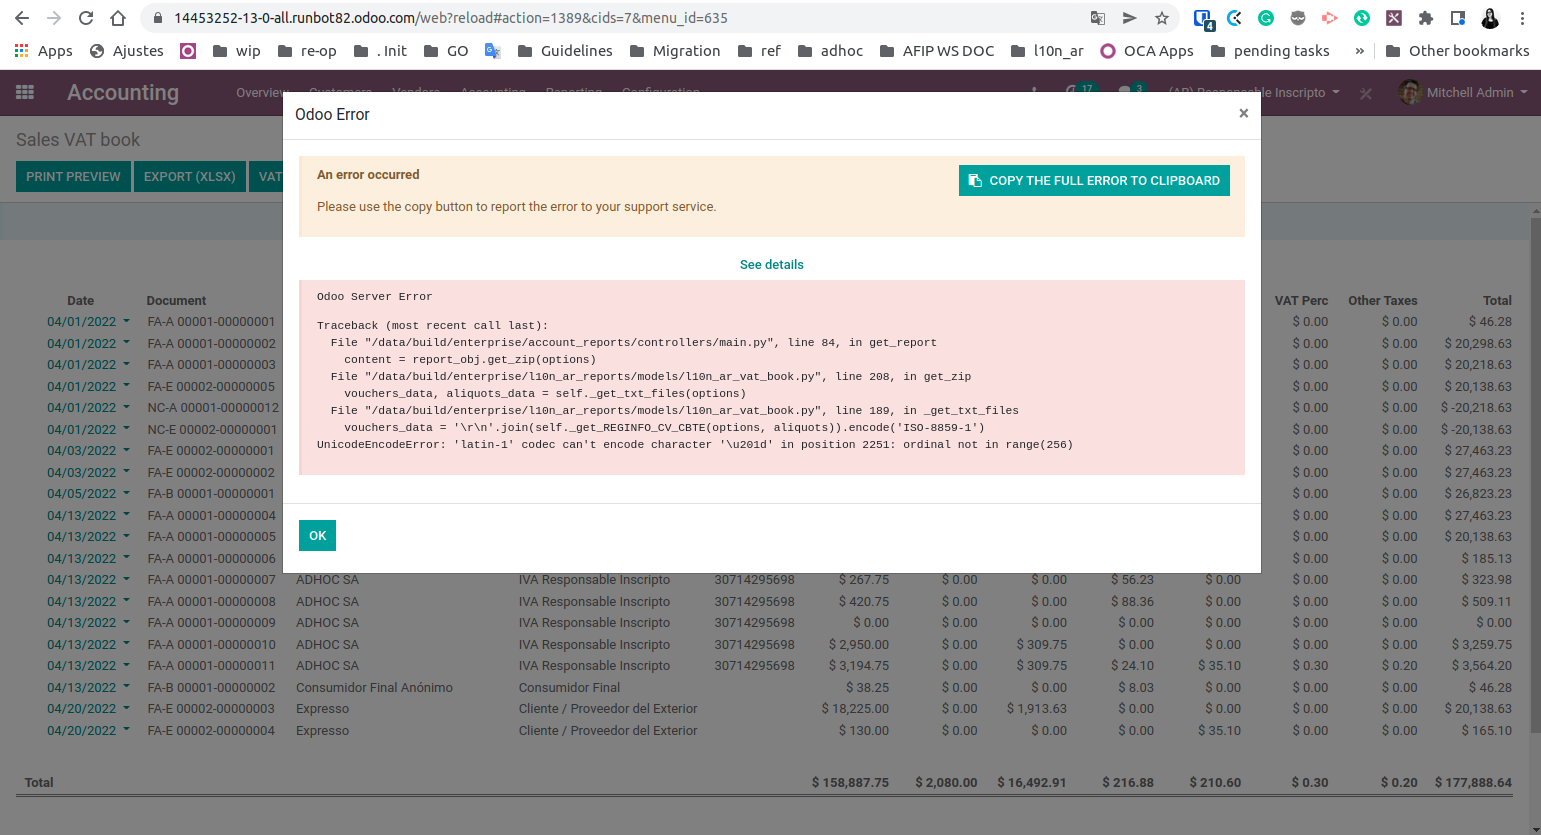
Task: Expand the date caret of FA-E 00002-00000004
Action: (x=126, y=730)
